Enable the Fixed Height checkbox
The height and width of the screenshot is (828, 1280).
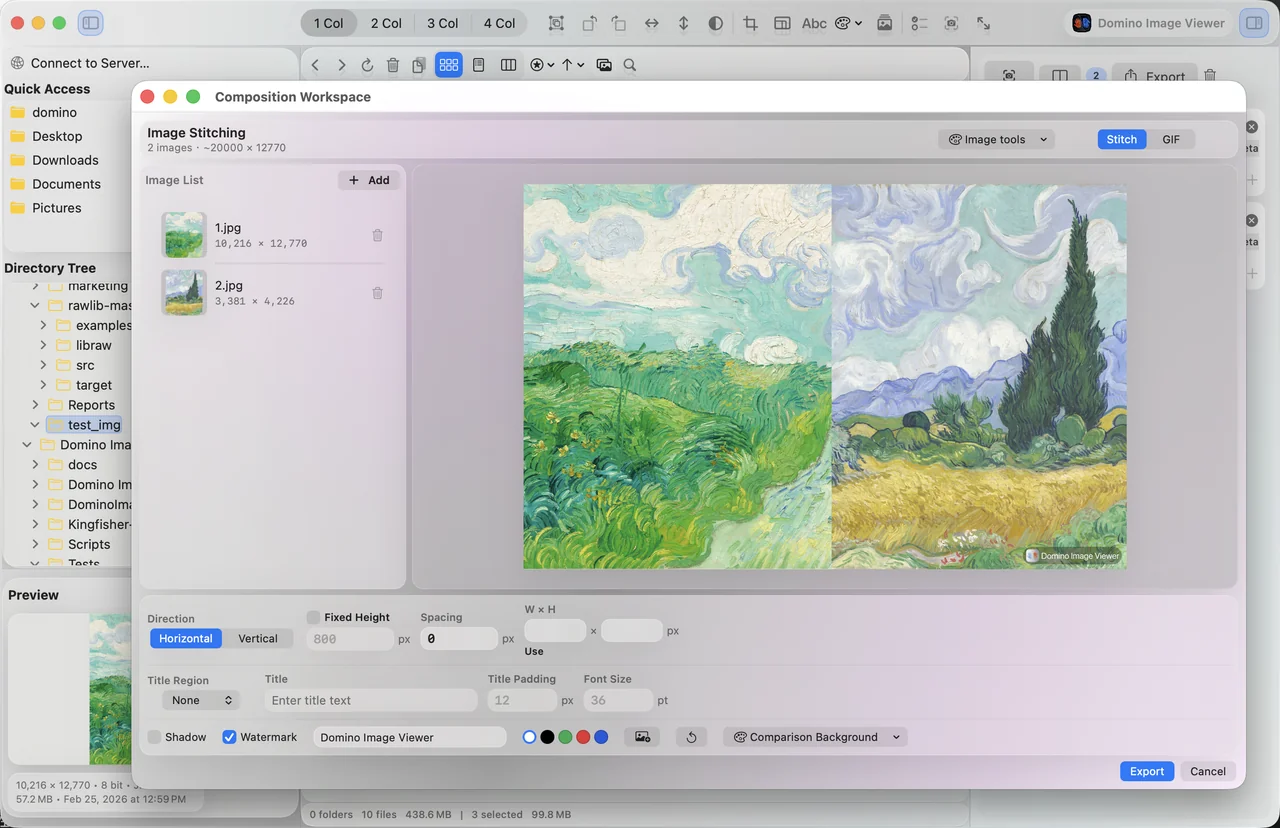pyautogui.click(x=313, y=618)
